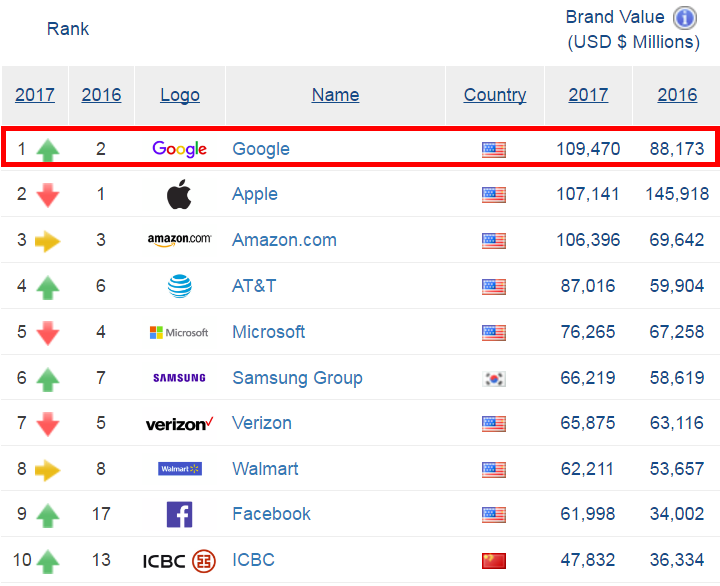Click the Walmart logo

180,469
